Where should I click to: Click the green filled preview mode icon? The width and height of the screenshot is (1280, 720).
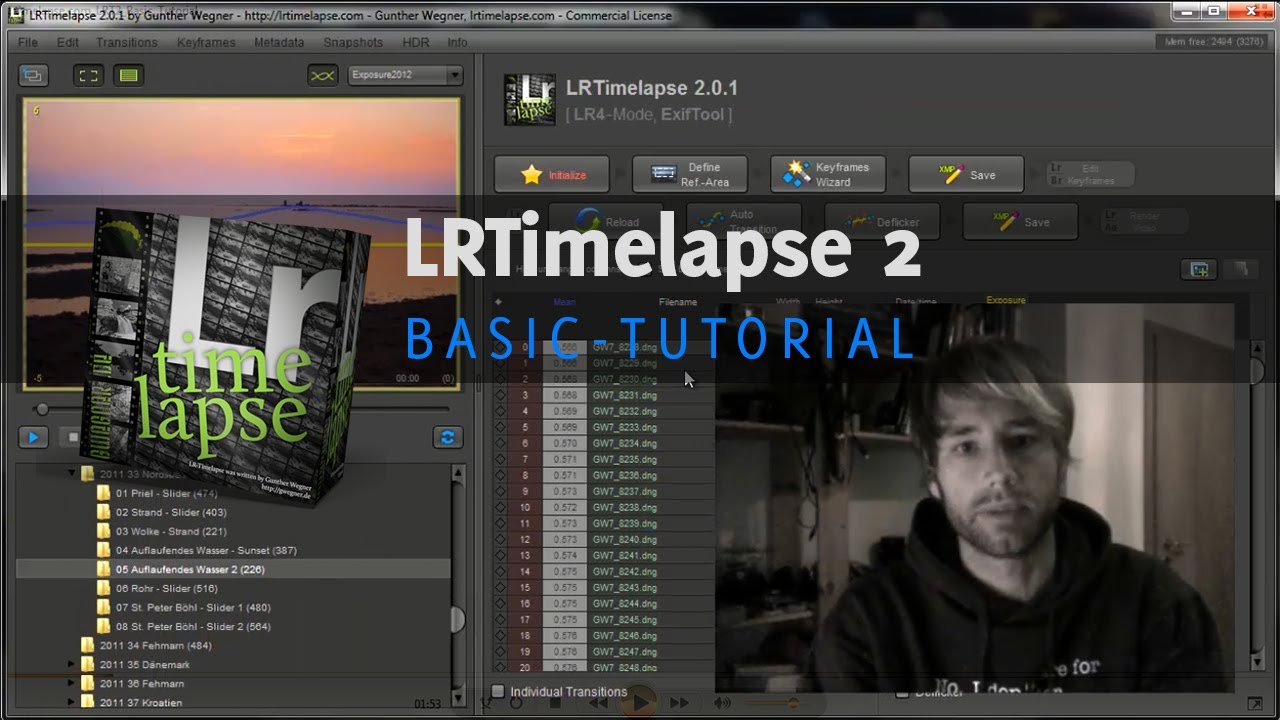pyautogui.click(x=128, y=75)
